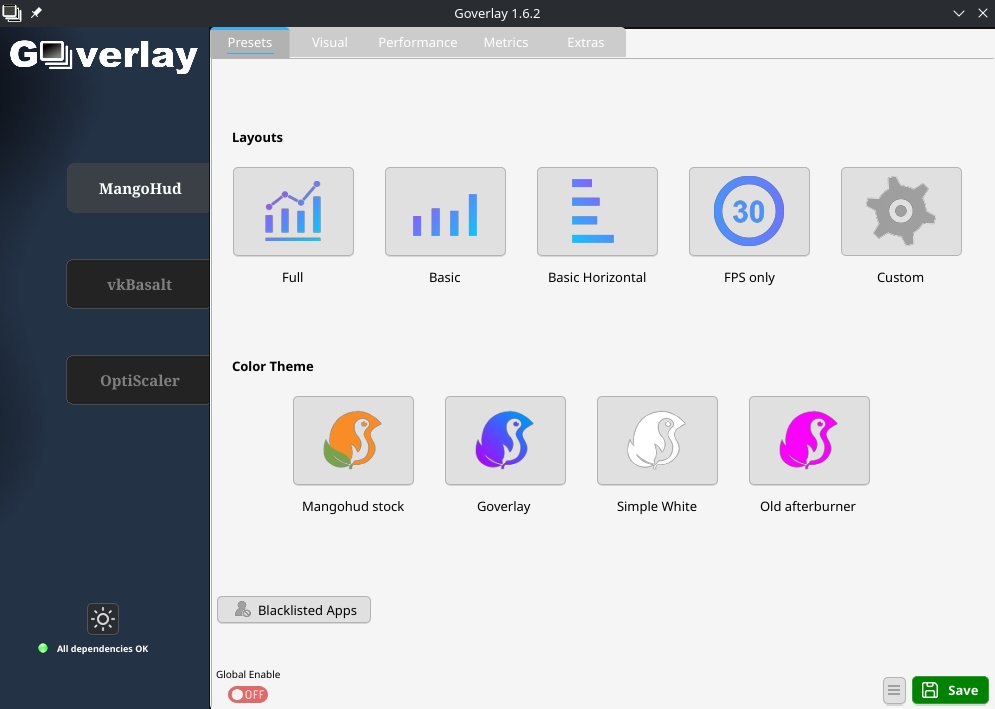Select the Old afterburner color theme
Screen dimensions: 995x709
(808, 440)
